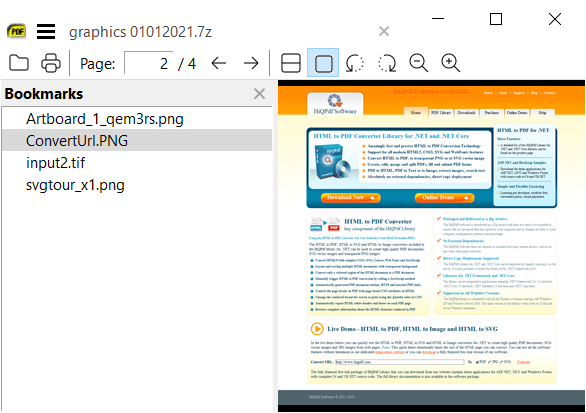Viewport: 586px width, 413px height.
Task: Rotate page counterclockwise
Action: (355, 63)
